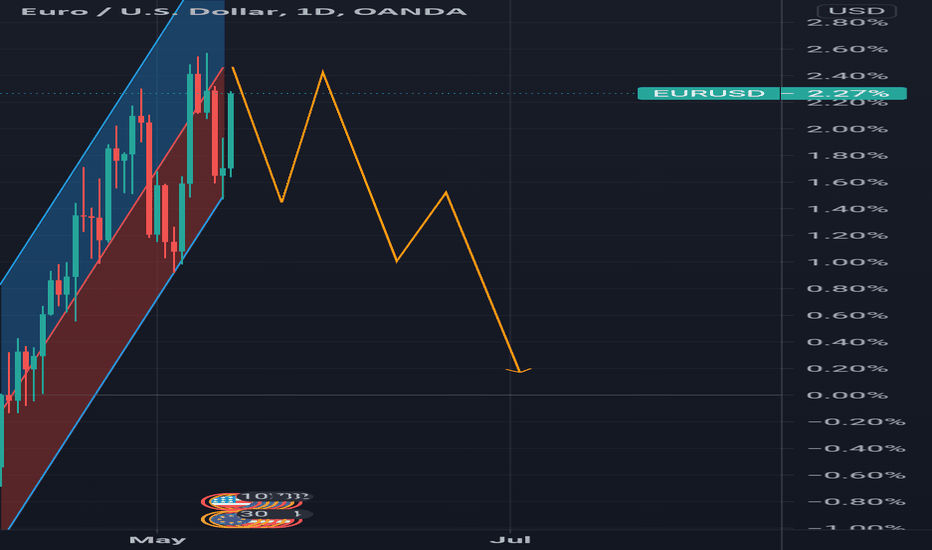The height and width of the screenshot is (550, 932).
Task: Click the 1.00% level on price axis
Action: point(847,262)
